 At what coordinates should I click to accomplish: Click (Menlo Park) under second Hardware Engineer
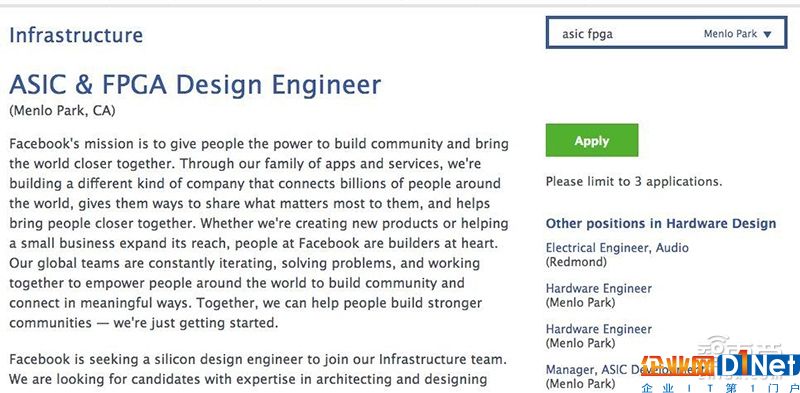[x=580, y=343]
